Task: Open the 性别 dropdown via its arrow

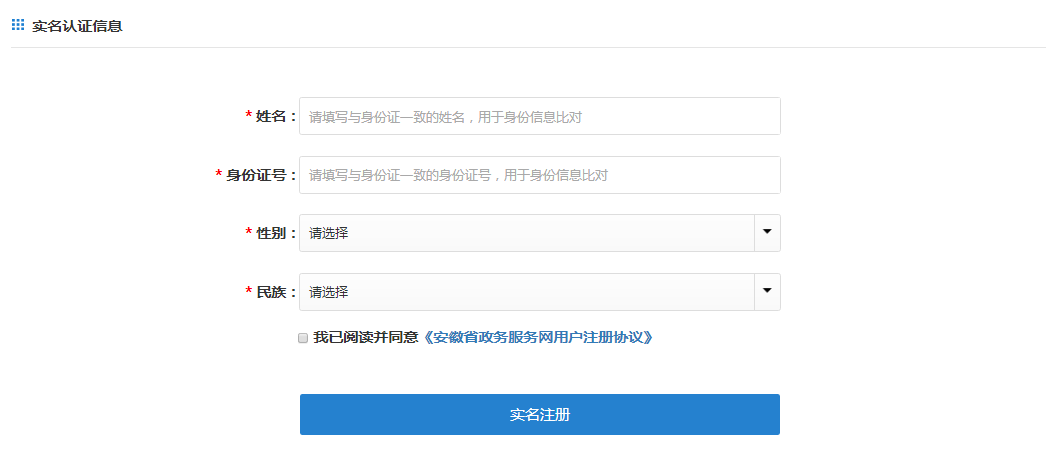Action: pos(767,233)
